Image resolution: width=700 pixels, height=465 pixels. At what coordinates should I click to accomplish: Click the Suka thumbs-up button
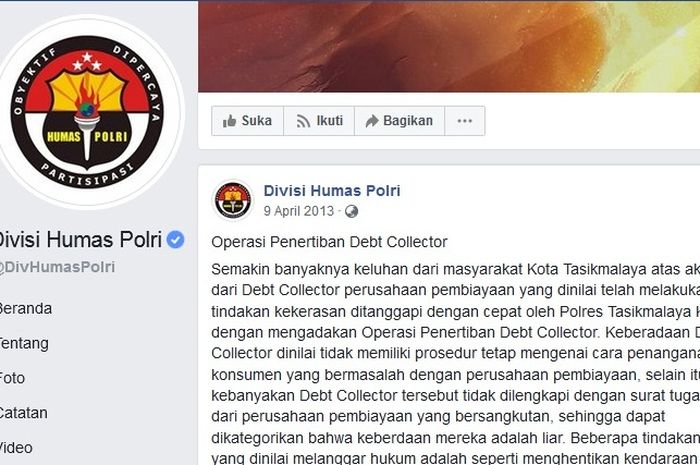[x=248, y=121]
